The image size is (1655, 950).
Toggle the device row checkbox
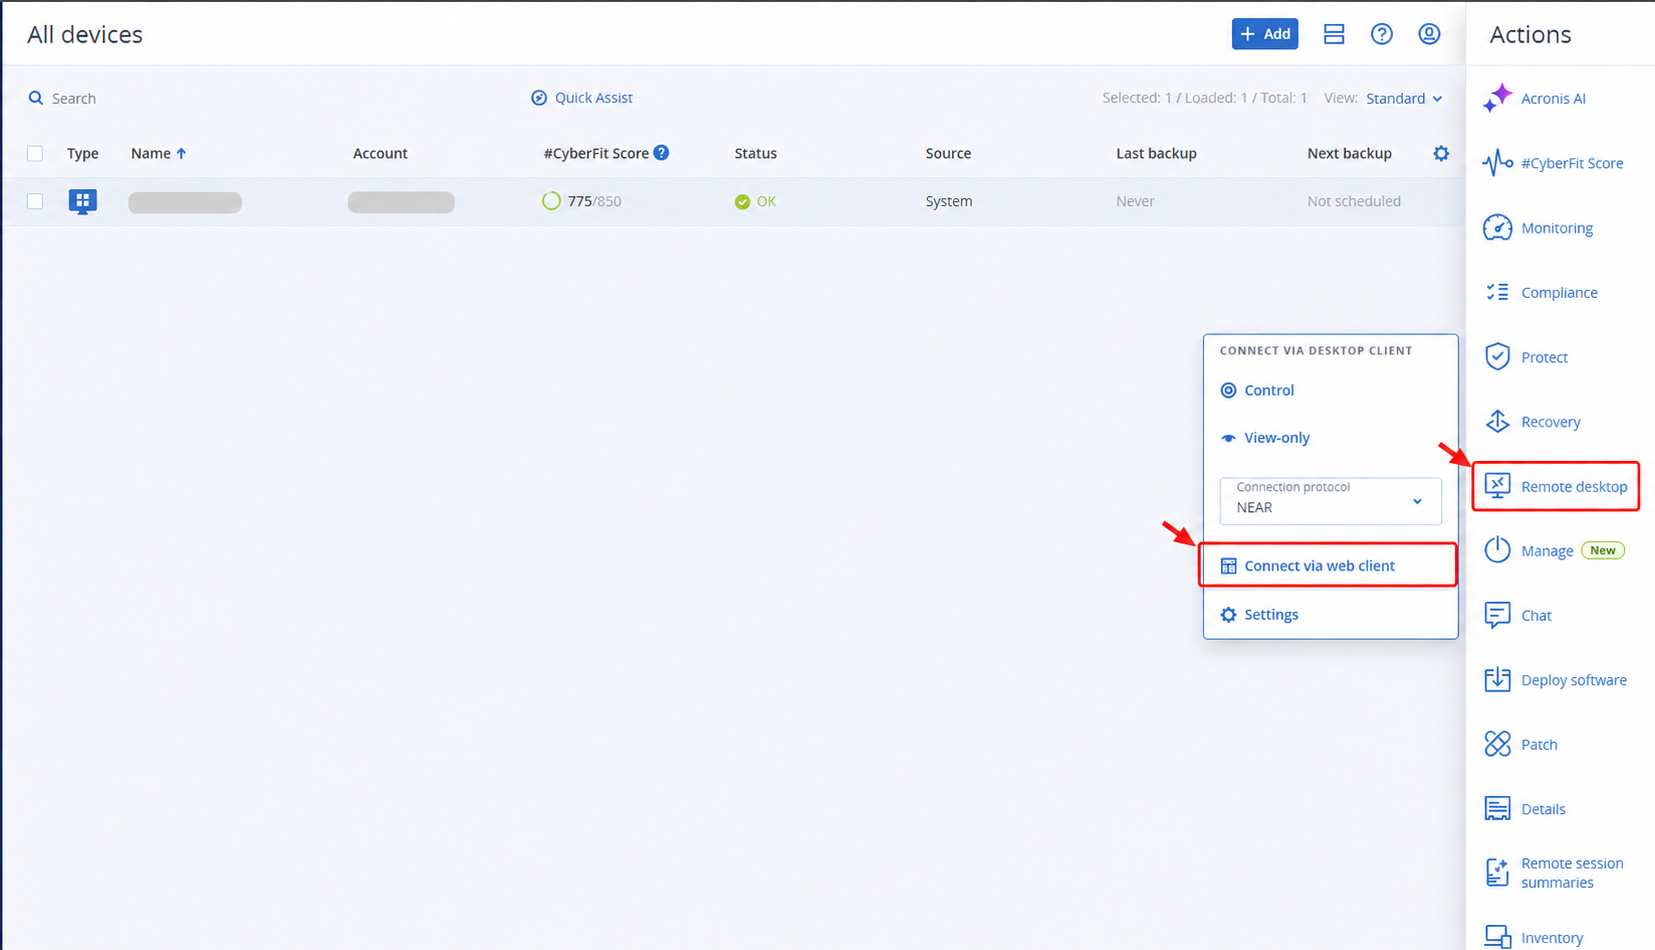35,201
